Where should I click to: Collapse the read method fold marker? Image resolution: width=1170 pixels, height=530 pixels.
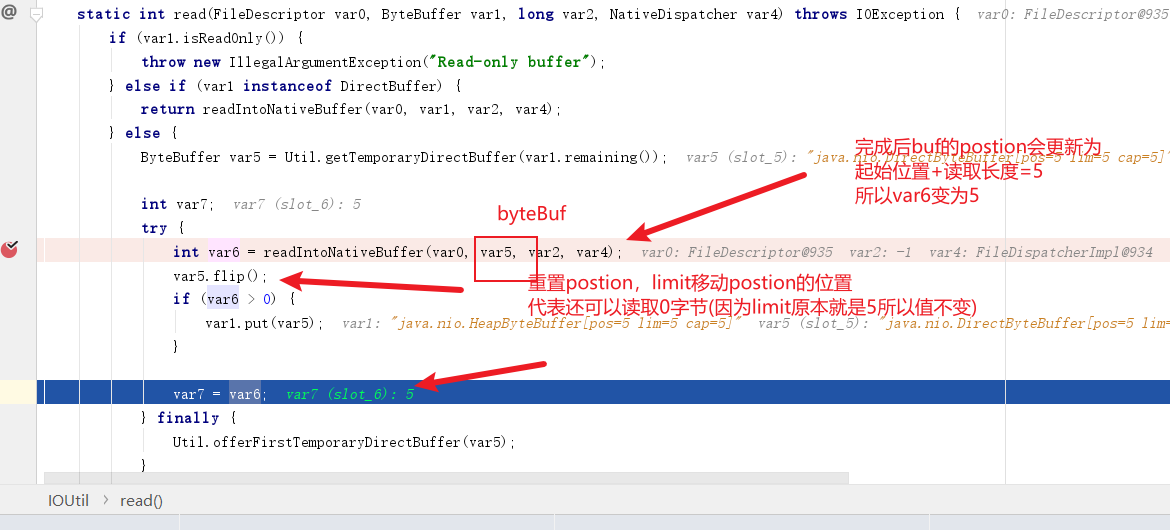[x=37, y=15]
